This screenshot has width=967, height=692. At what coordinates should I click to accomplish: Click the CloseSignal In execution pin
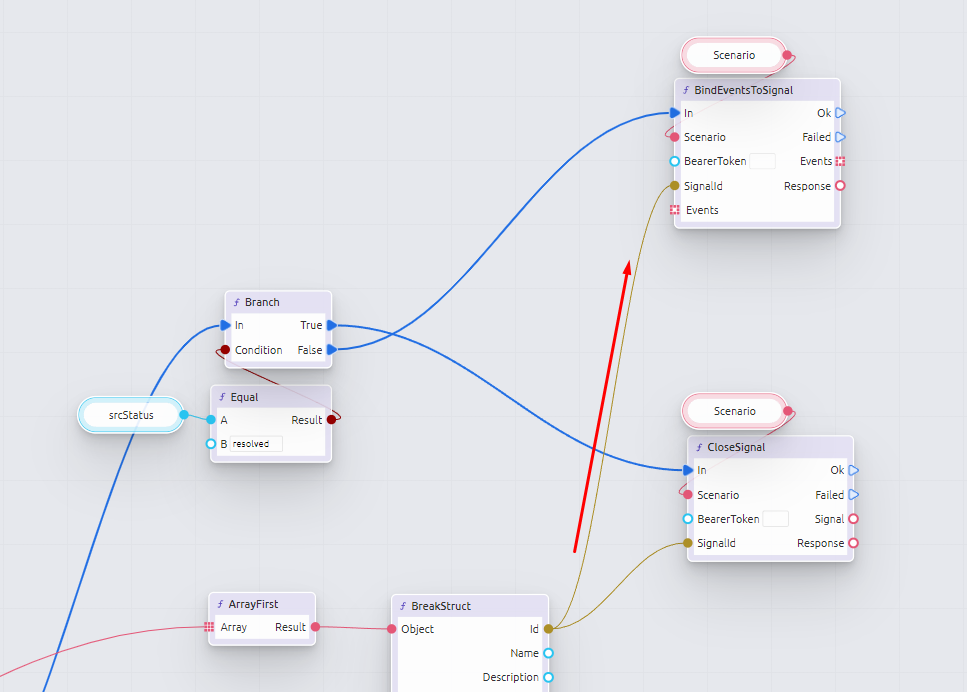click(x=688, y=470)
